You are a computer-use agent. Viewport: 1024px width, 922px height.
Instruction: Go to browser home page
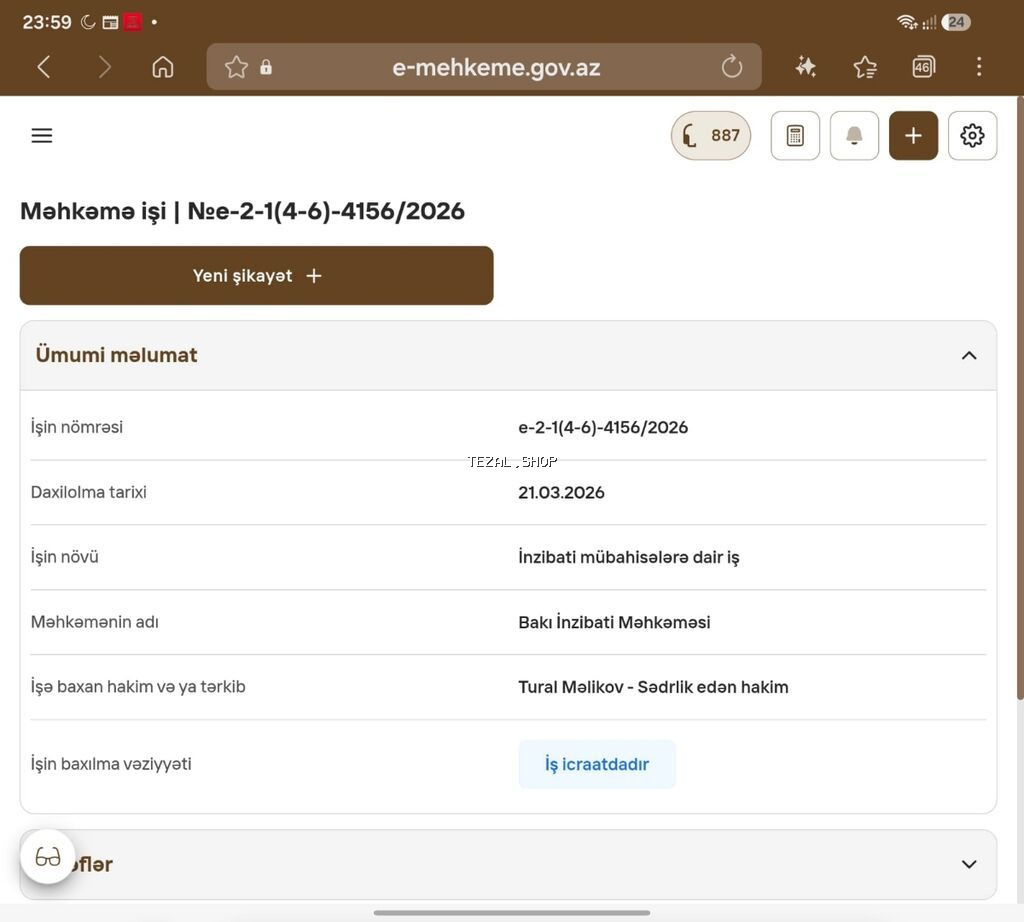tap(163, 67)
